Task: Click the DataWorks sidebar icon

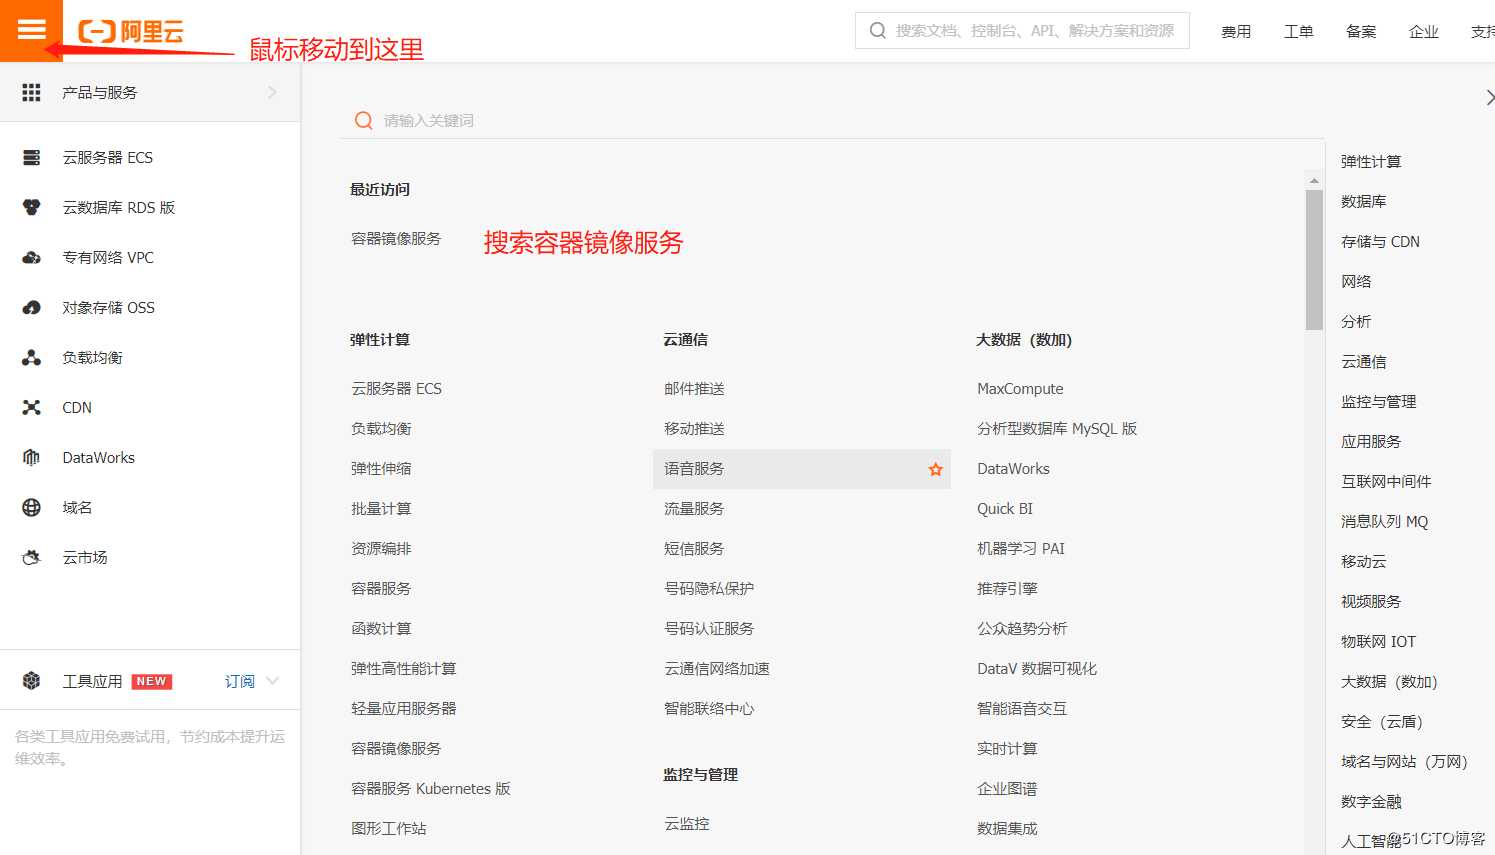Action: 32,457
